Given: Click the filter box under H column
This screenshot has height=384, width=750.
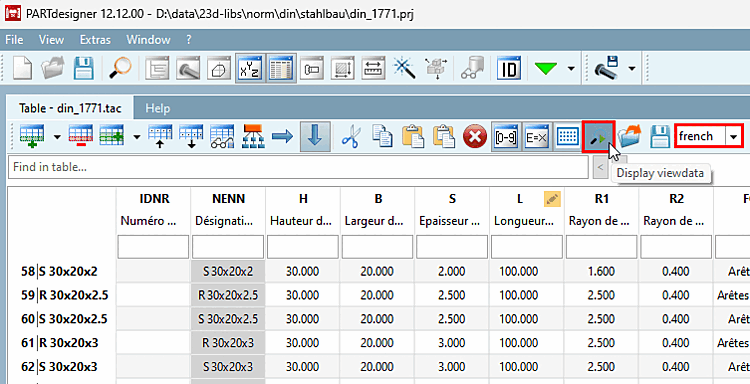Looking at the screenshot, I should click(x=303, y=247).
